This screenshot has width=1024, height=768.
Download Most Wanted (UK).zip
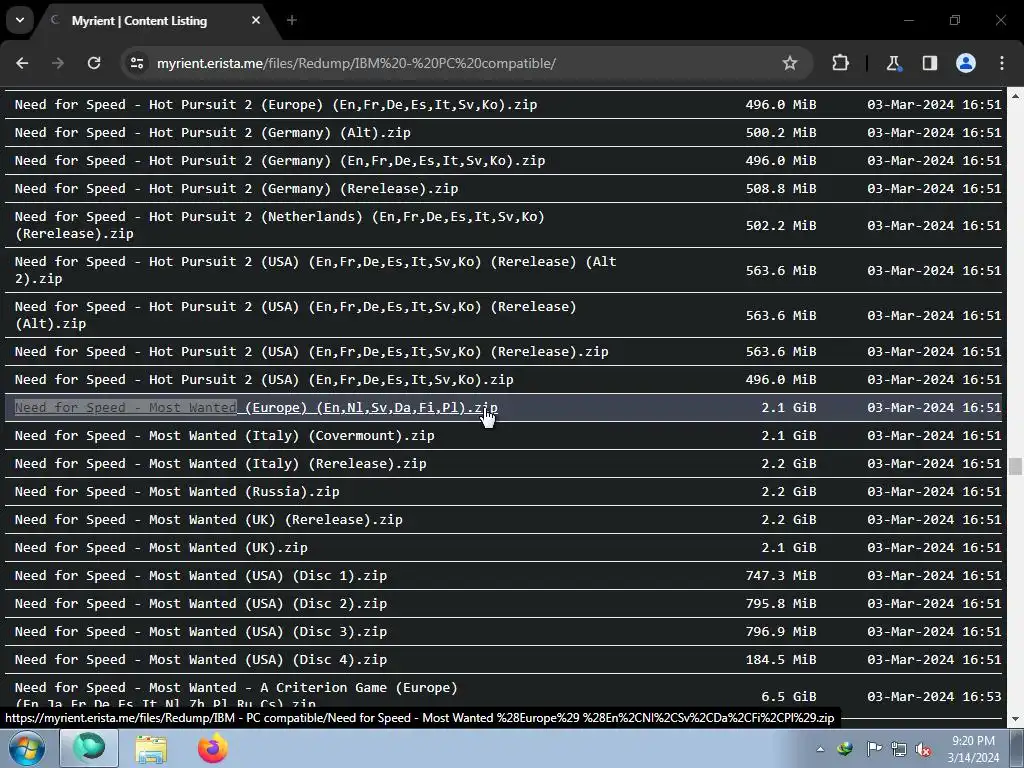(x=161, y=548)
